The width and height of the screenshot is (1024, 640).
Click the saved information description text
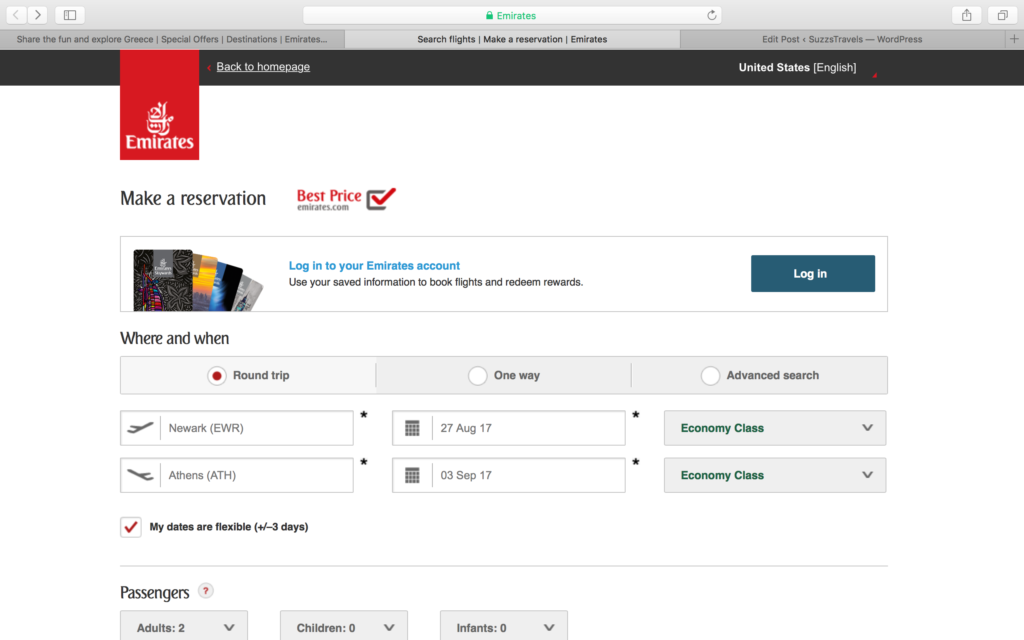(436, 282)
